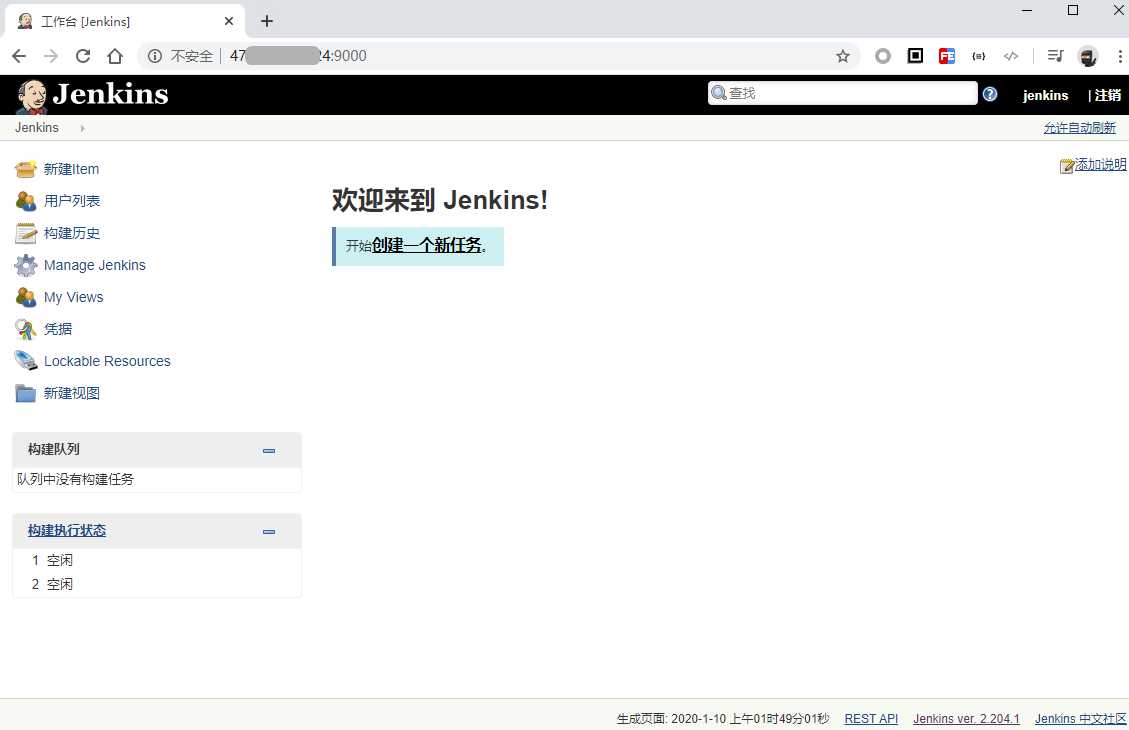Viewport: 1129px width, 730px height.
Task: Open Jenkins 中文社区 footer link
Action: [1081, 718]
